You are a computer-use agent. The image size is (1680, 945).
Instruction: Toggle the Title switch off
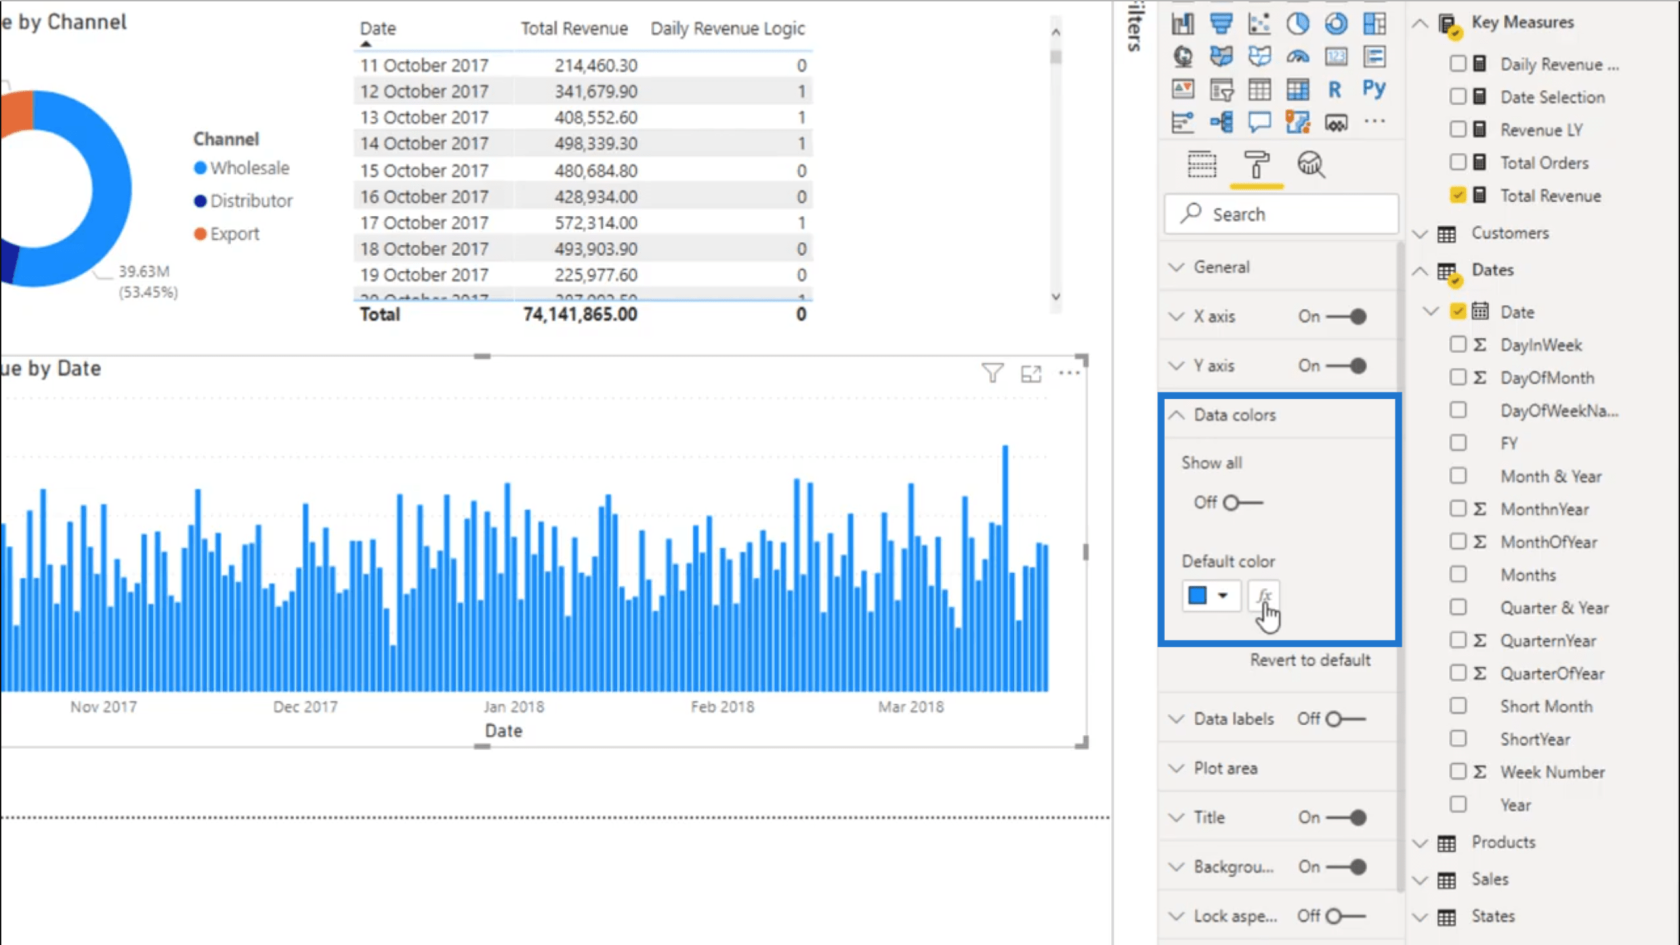(1346, 818)
